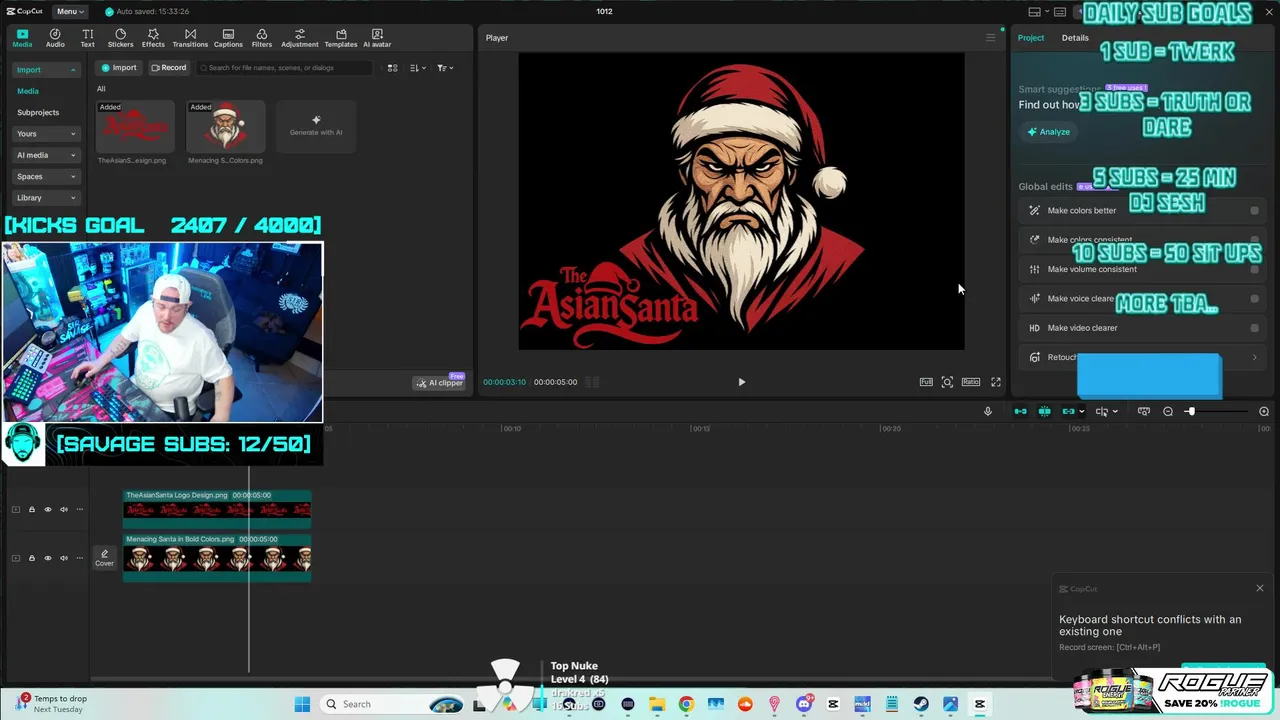This screenshot has width=1280, height=720.
Task: Open the media filter dropdown
Action: pyautogui.click(x=445, y=68)
